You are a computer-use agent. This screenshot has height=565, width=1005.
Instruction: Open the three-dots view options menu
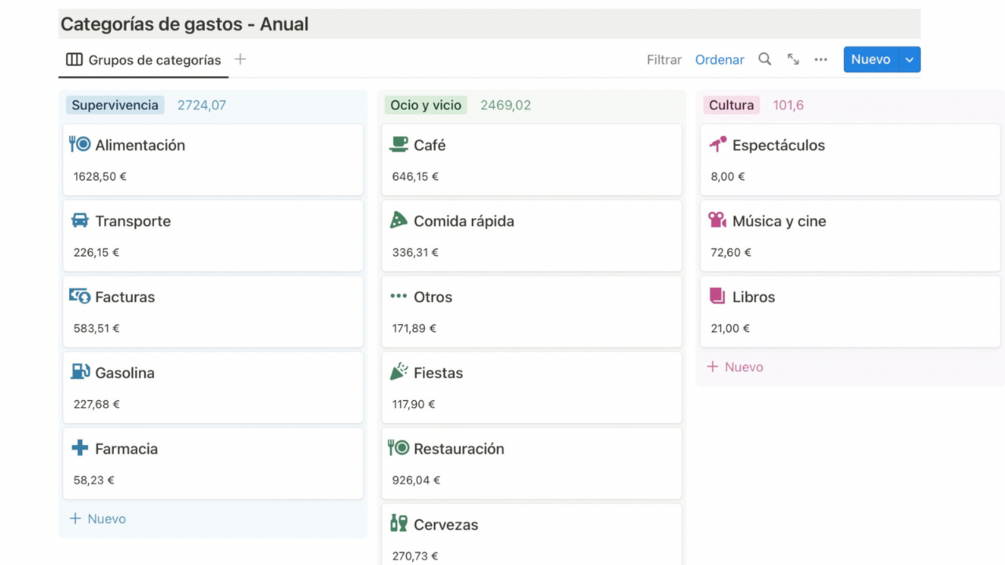(821, 60)
